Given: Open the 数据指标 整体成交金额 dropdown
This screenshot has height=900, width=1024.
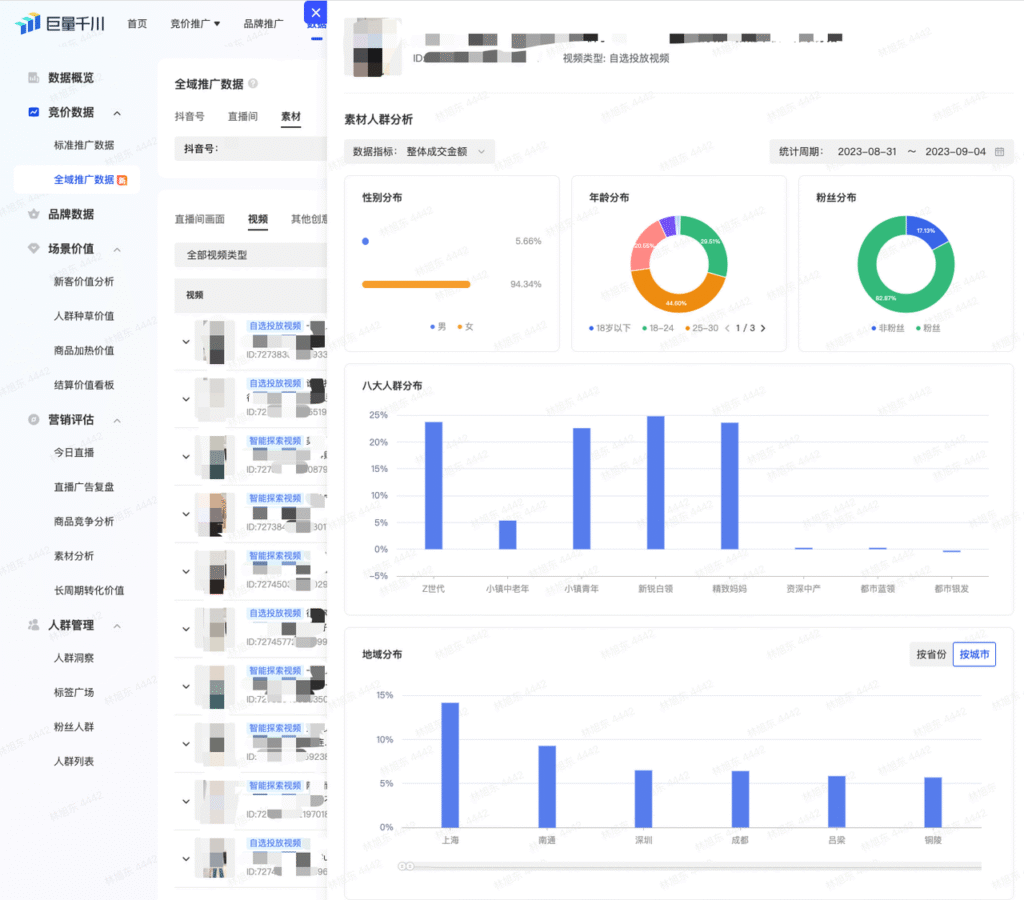Looking at the screenshot, I should 419,151.
